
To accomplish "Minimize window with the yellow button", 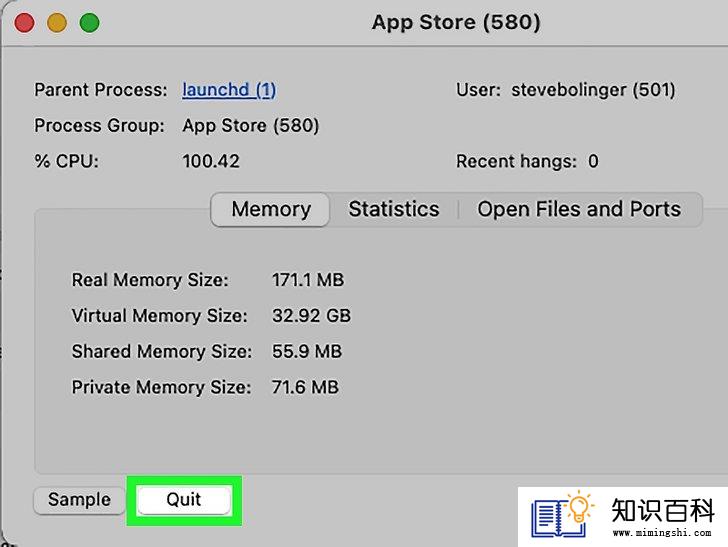I will click(57, 23).
